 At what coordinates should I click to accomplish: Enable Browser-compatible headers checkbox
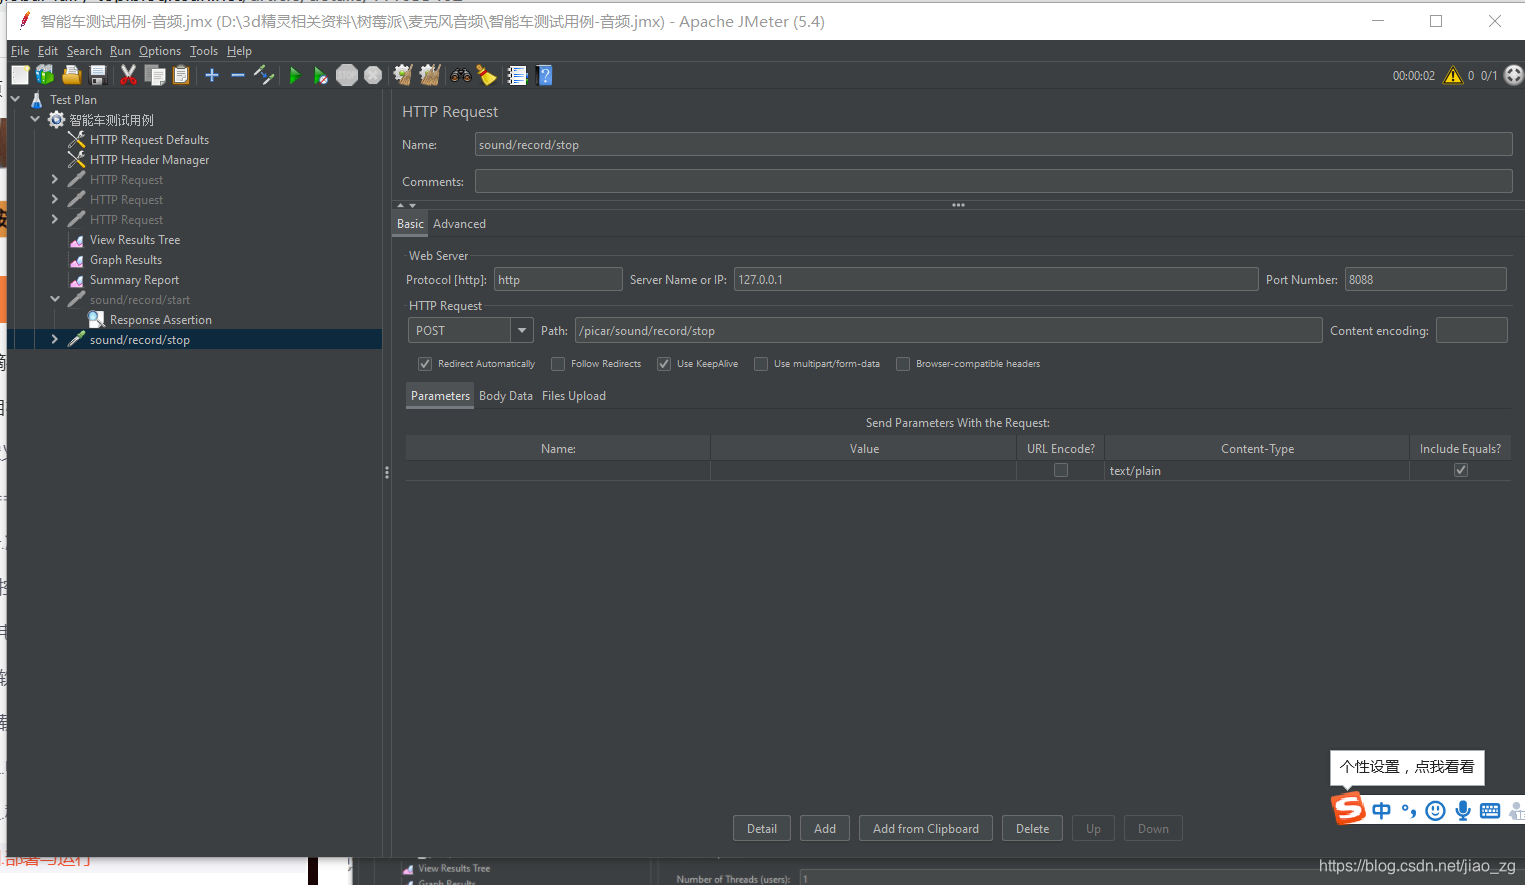[903, 364]
